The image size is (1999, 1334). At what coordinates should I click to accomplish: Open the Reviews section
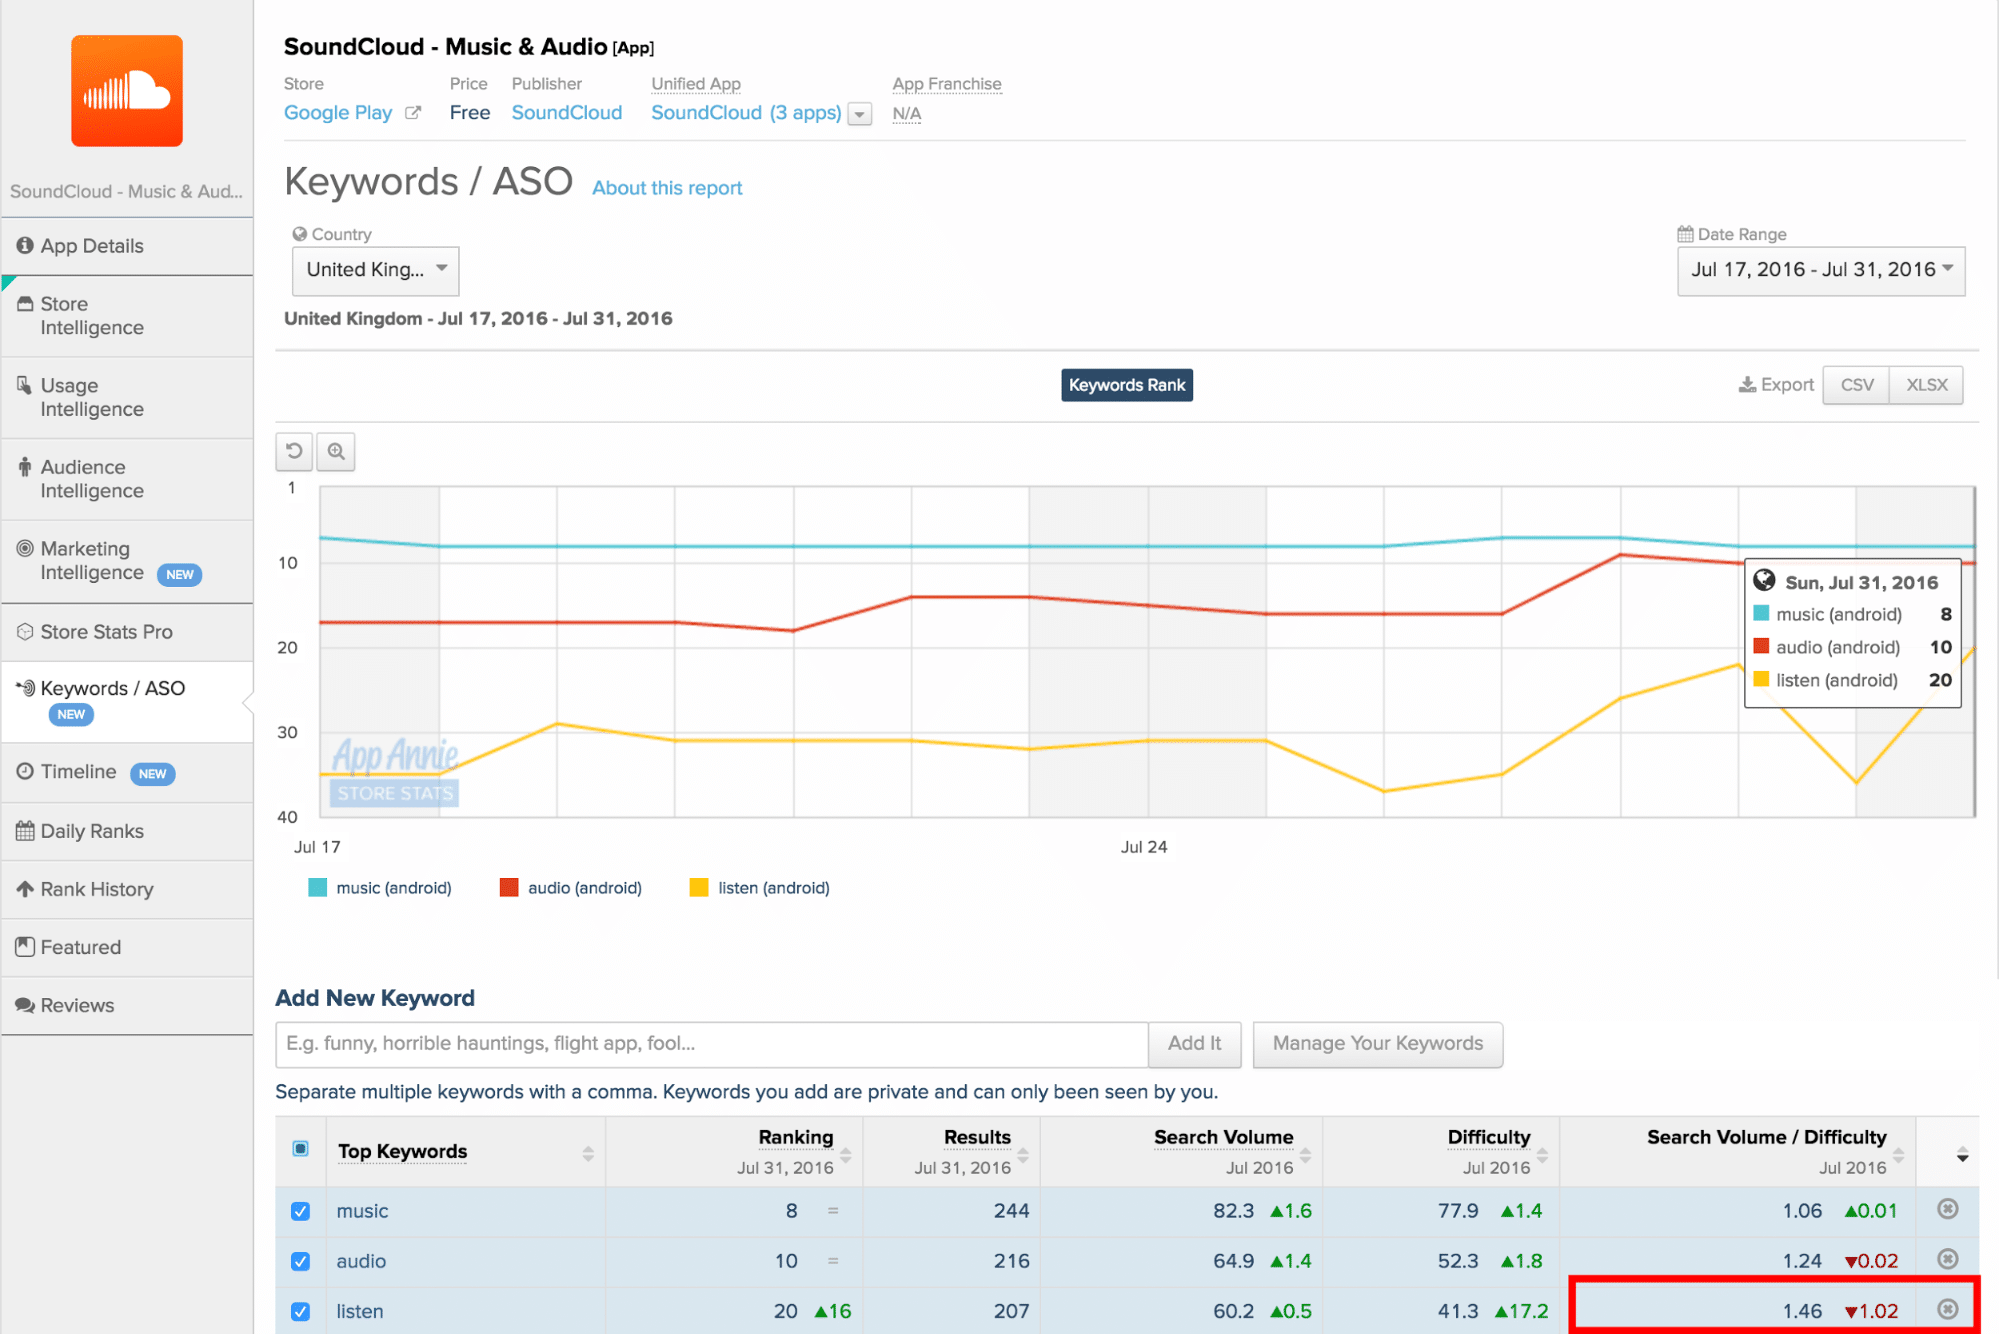coord(77,1005)
